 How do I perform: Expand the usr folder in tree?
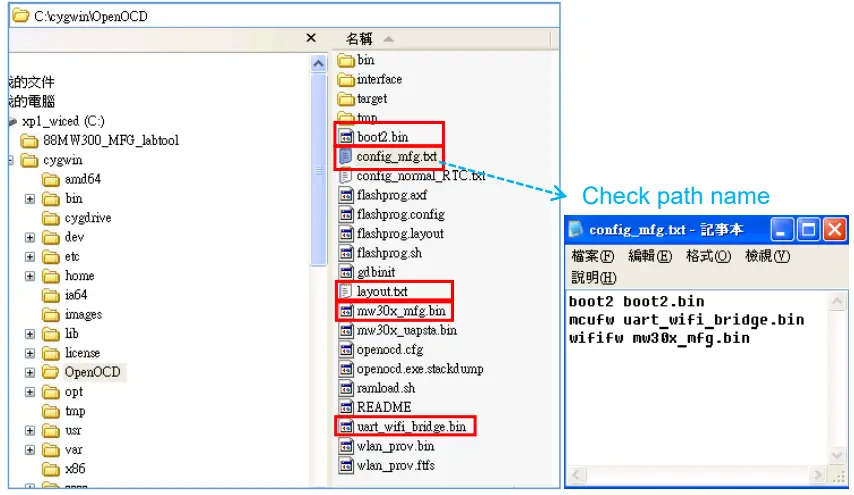[x=30, y=431]
